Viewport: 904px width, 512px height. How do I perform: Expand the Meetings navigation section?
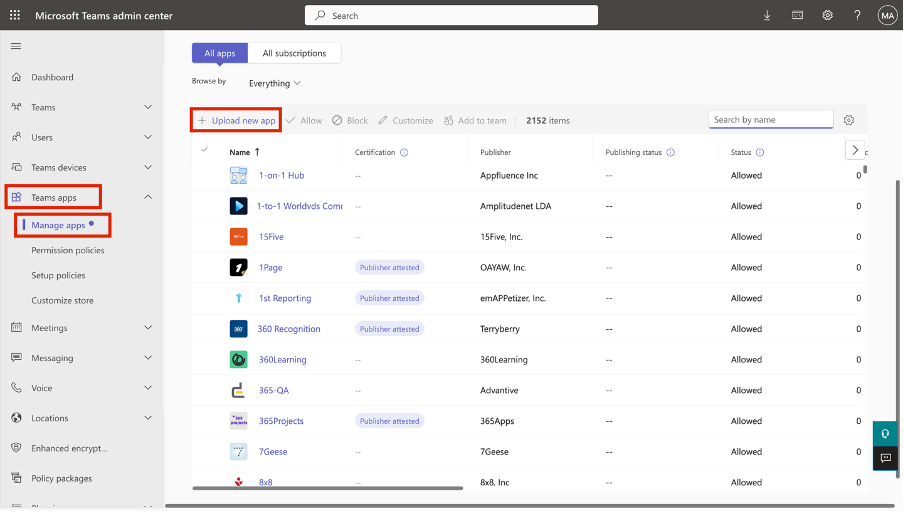148,327
